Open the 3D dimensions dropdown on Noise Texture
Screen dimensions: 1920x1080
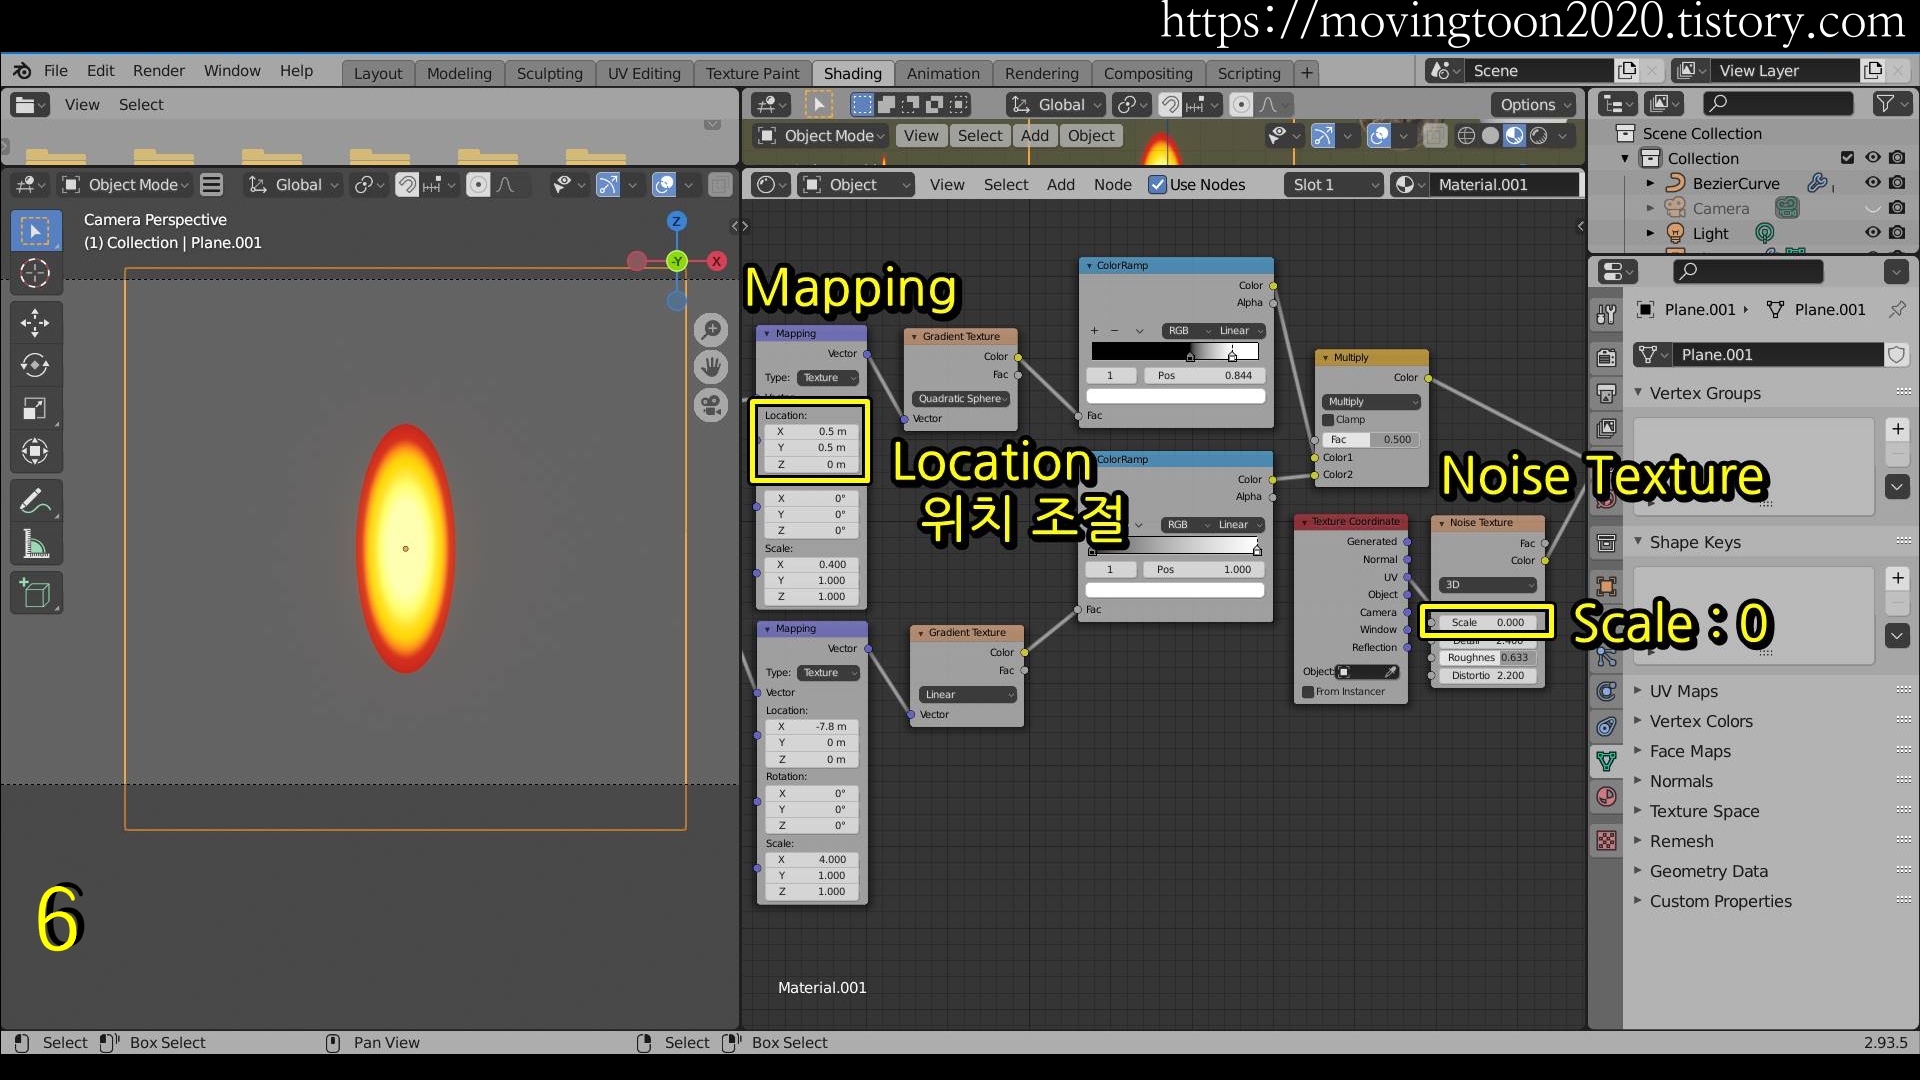(x=1488, y=585)
